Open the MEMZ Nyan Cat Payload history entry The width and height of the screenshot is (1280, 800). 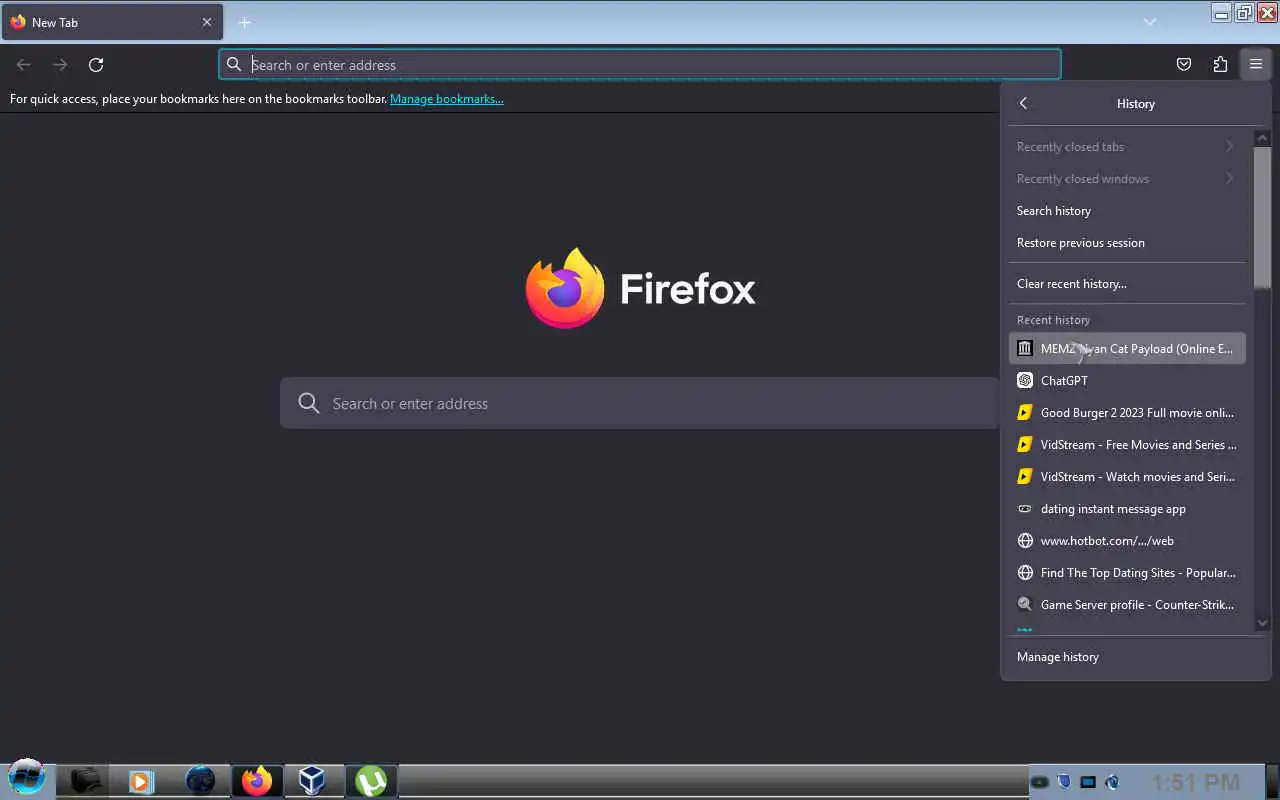[x=1127, y=349]
